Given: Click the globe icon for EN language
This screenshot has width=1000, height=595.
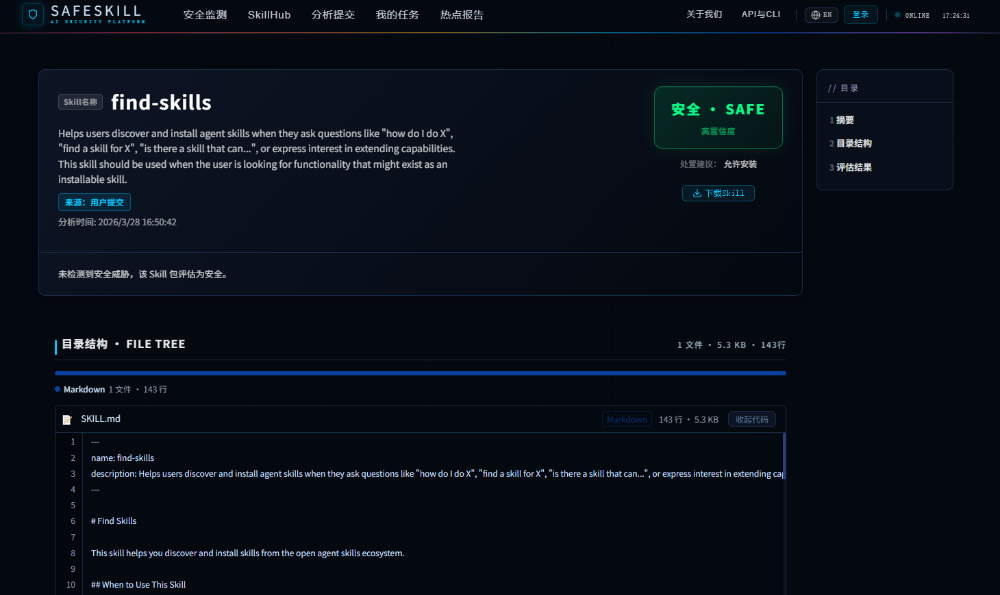Looking at the screenshot, I should (x=817, y=15).
